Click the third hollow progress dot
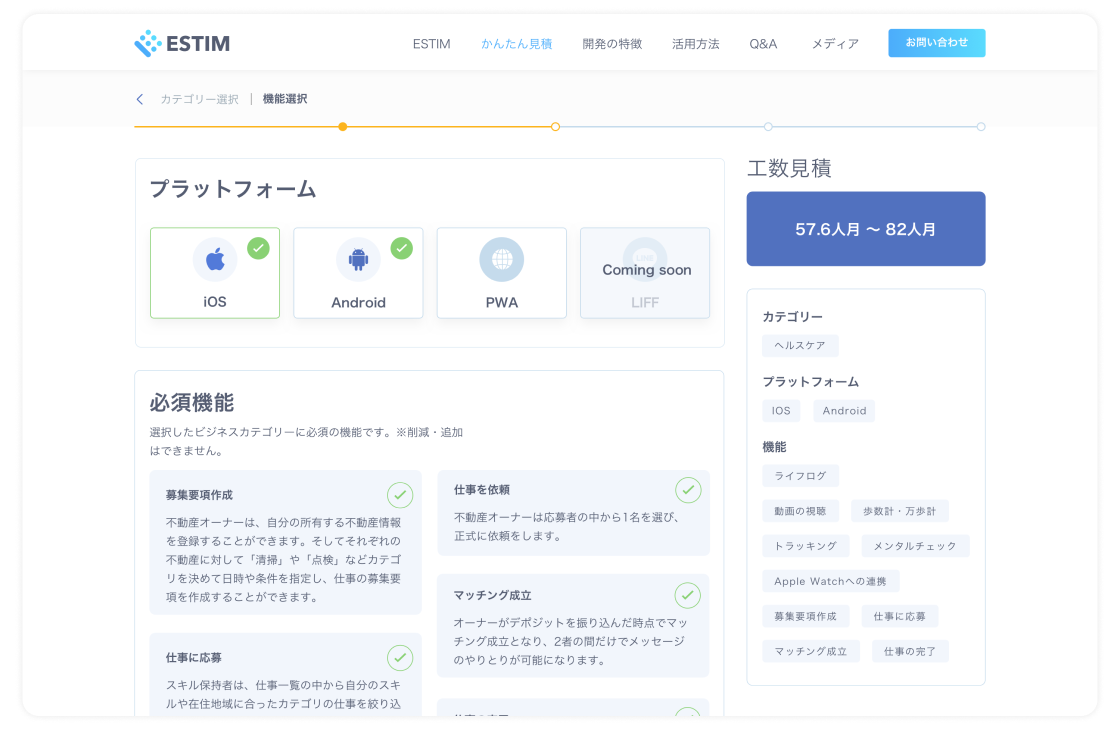 click(768, 127)
